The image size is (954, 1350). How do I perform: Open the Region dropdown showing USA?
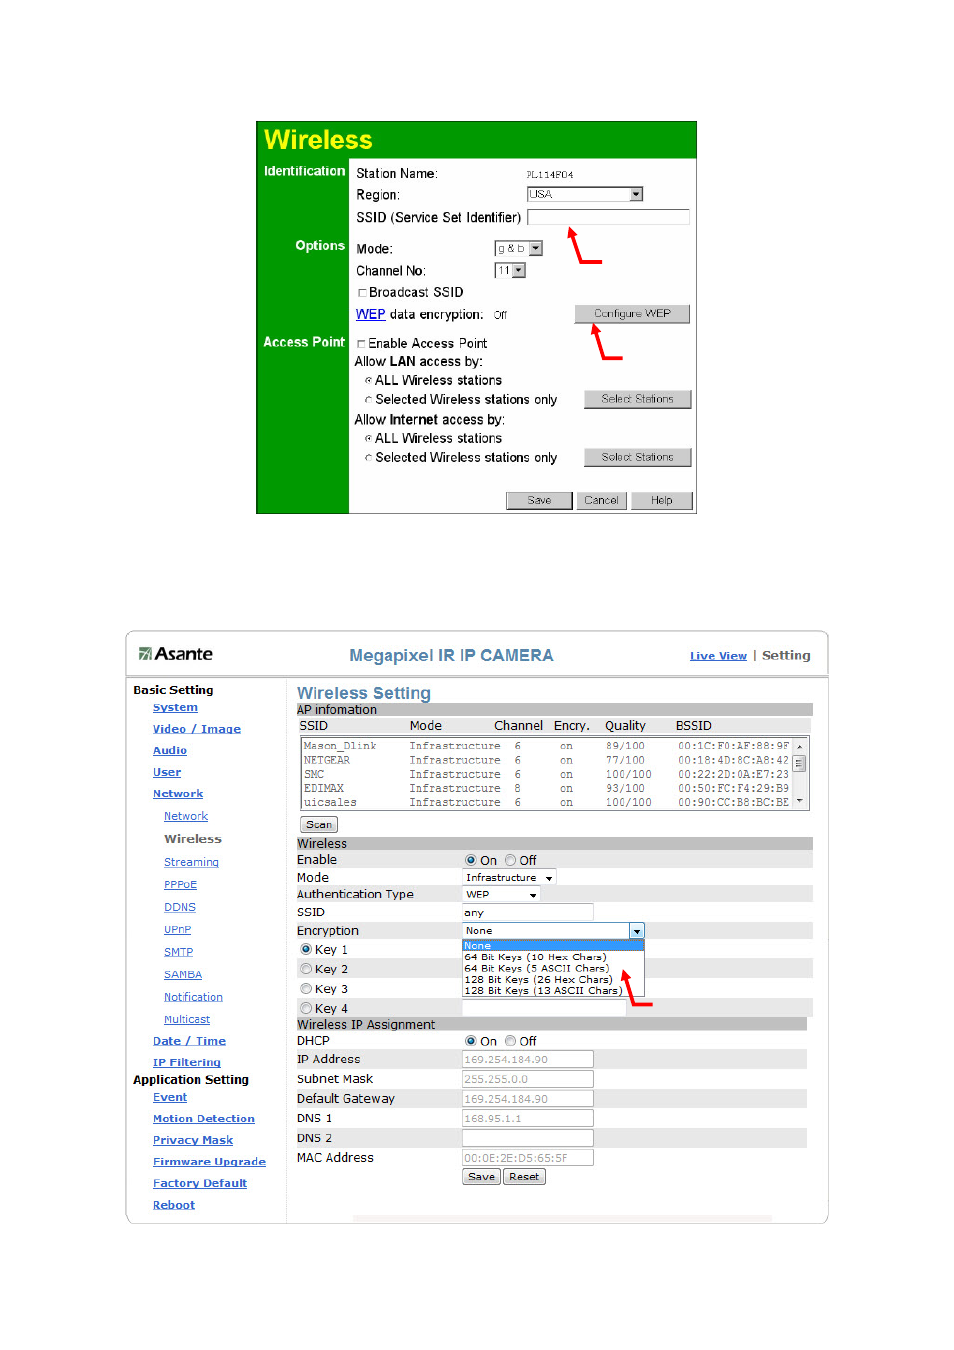pyautogui.click(x=585, y=194)
